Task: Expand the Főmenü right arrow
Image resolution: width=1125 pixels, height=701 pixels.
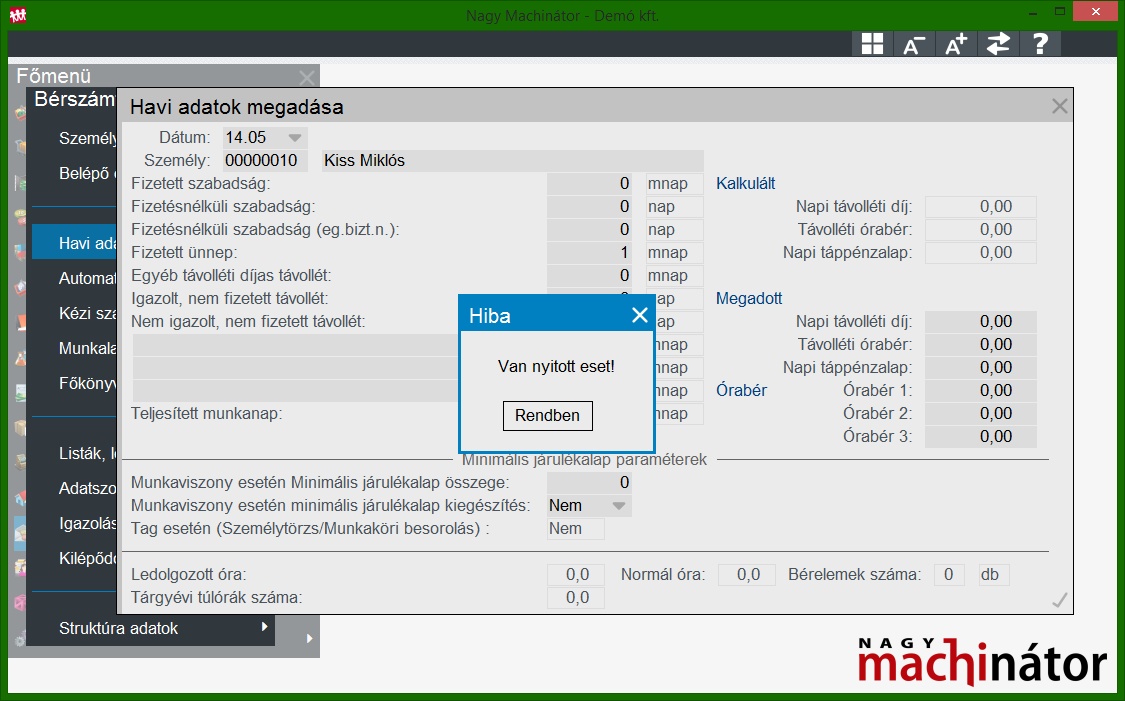Action: 309,638
